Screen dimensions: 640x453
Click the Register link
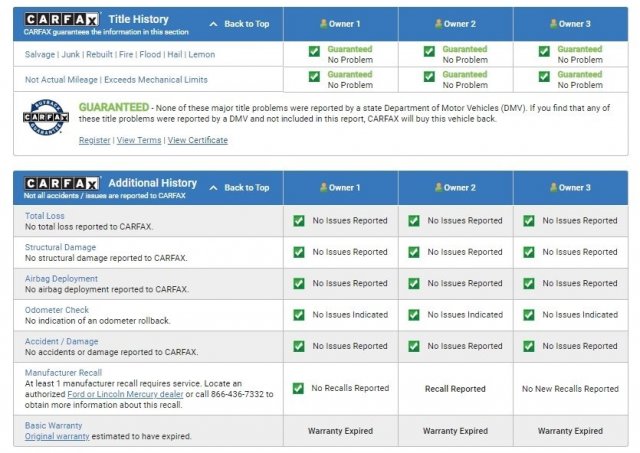[94, 140]
